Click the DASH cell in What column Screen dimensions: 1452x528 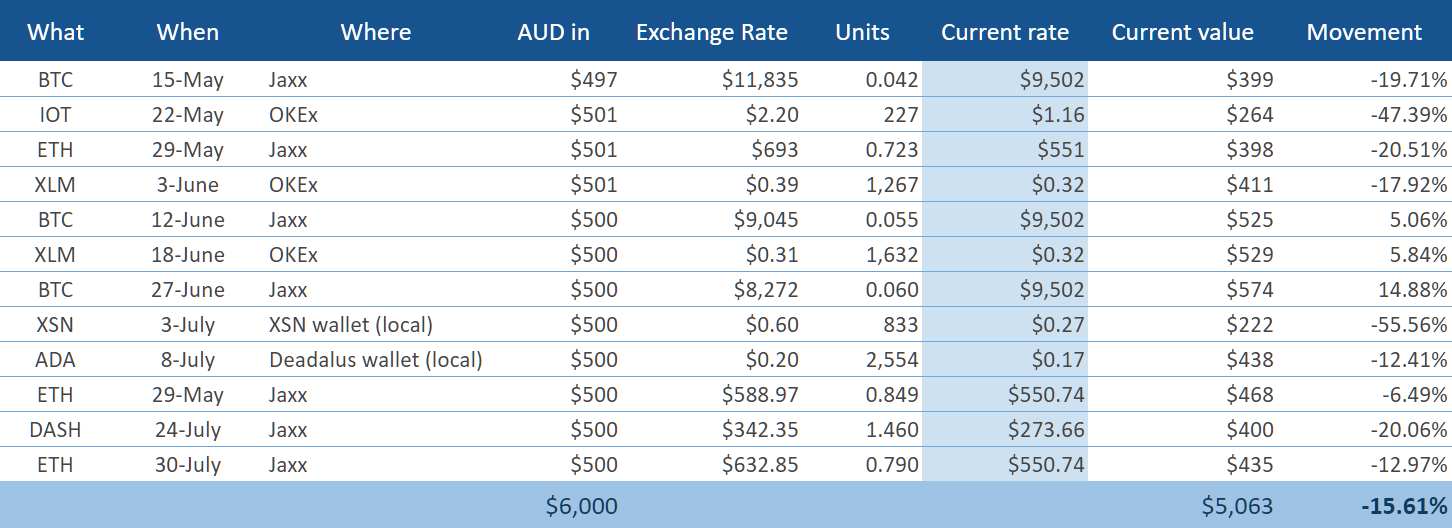(56, 430)
